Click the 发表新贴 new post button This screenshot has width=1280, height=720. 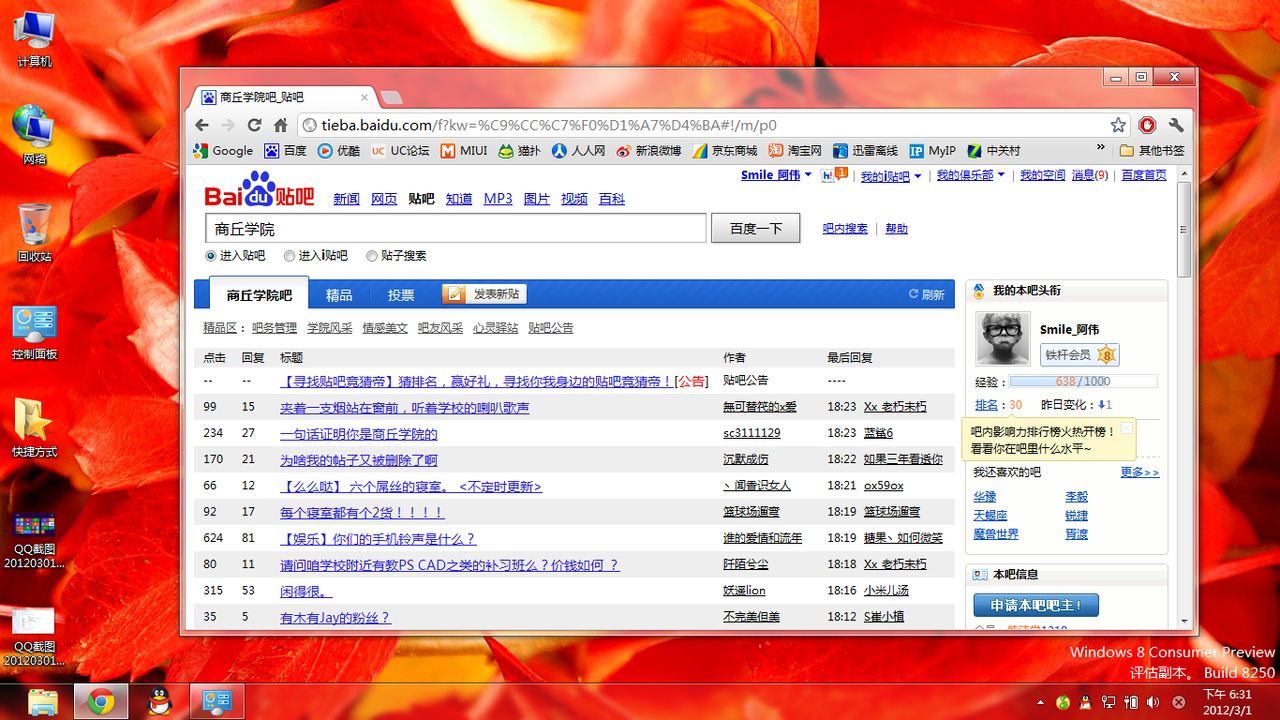click(484, 294)
